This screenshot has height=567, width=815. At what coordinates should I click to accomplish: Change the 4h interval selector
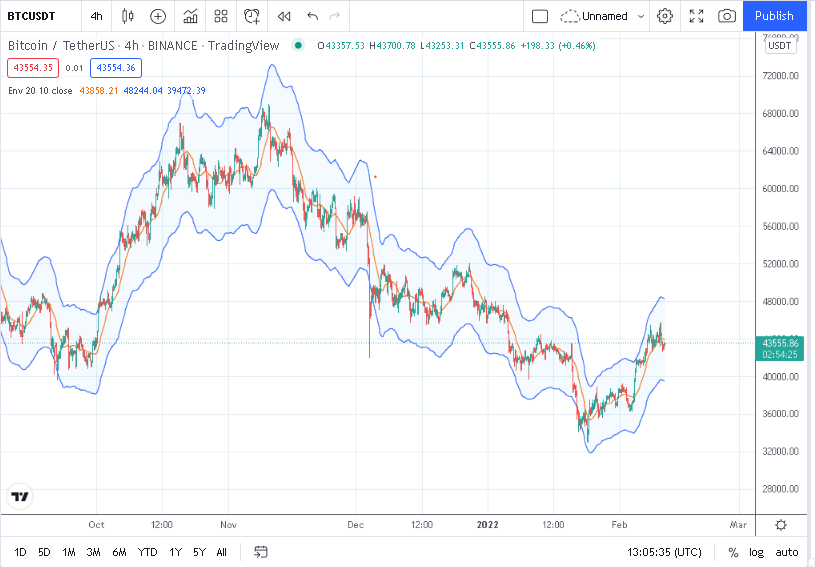(96, 16)
